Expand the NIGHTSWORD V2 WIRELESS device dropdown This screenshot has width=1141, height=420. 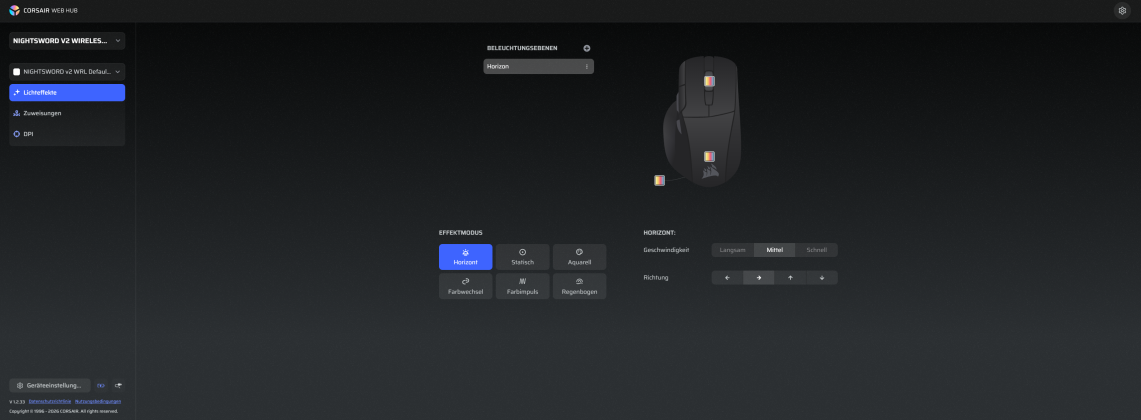pos(67,41)
